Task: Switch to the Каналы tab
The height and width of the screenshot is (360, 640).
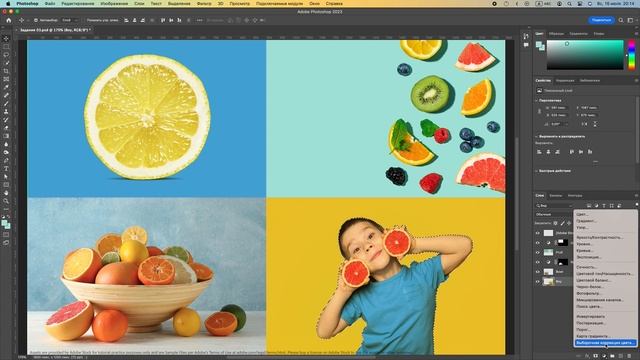Action: [x=556, y=196]
